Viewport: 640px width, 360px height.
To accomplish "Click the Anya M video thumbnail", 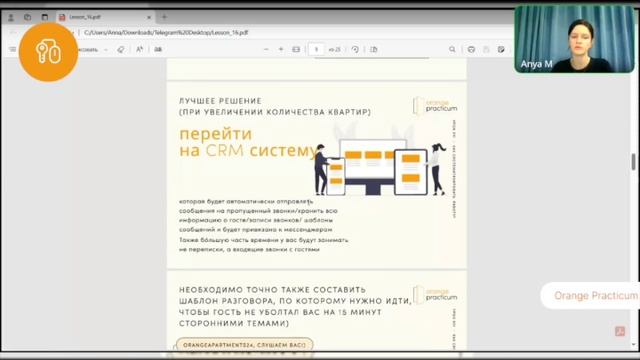I will click(574, 39).
